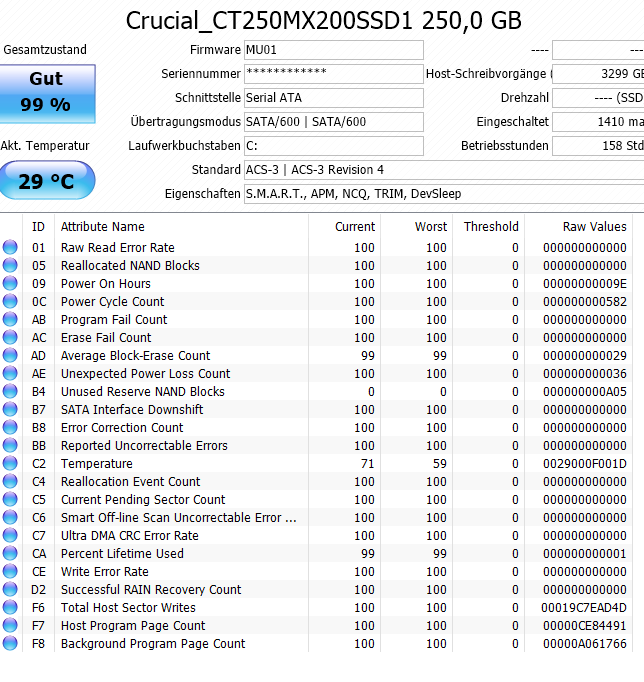Click the status orb for Temperature attribute

(x=10, y=463)
